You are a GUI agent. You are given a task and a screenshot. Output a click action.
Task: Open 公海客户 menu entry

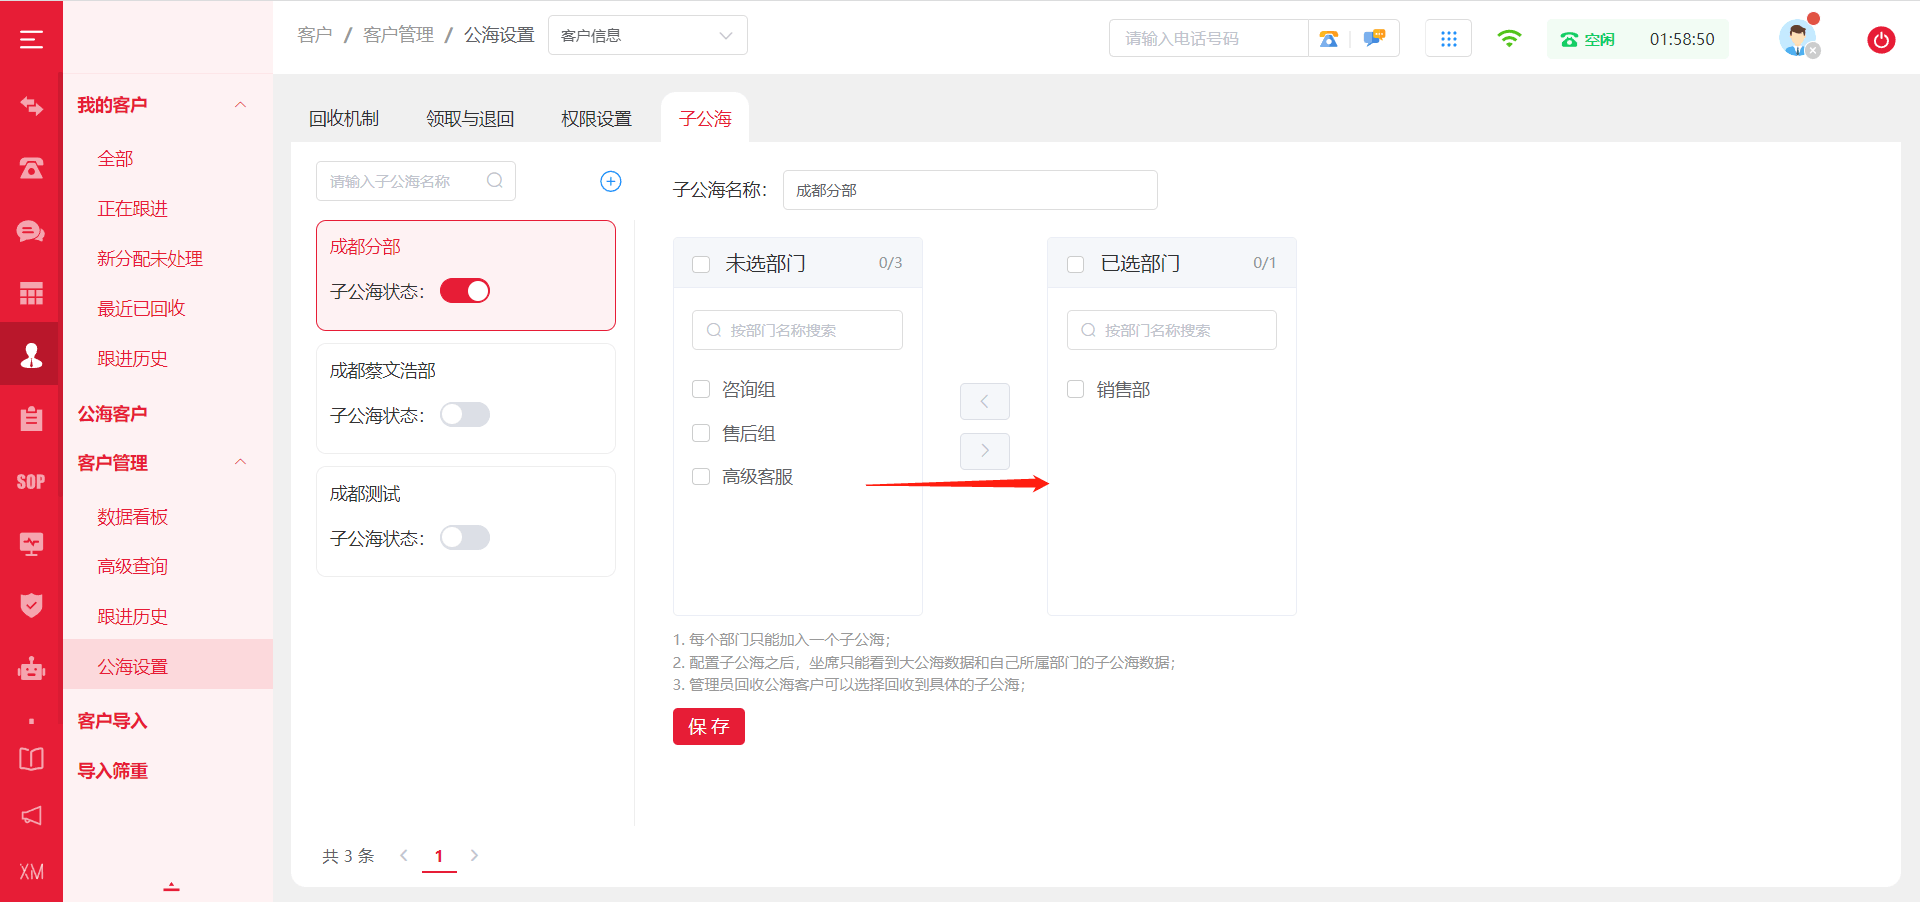113,413
